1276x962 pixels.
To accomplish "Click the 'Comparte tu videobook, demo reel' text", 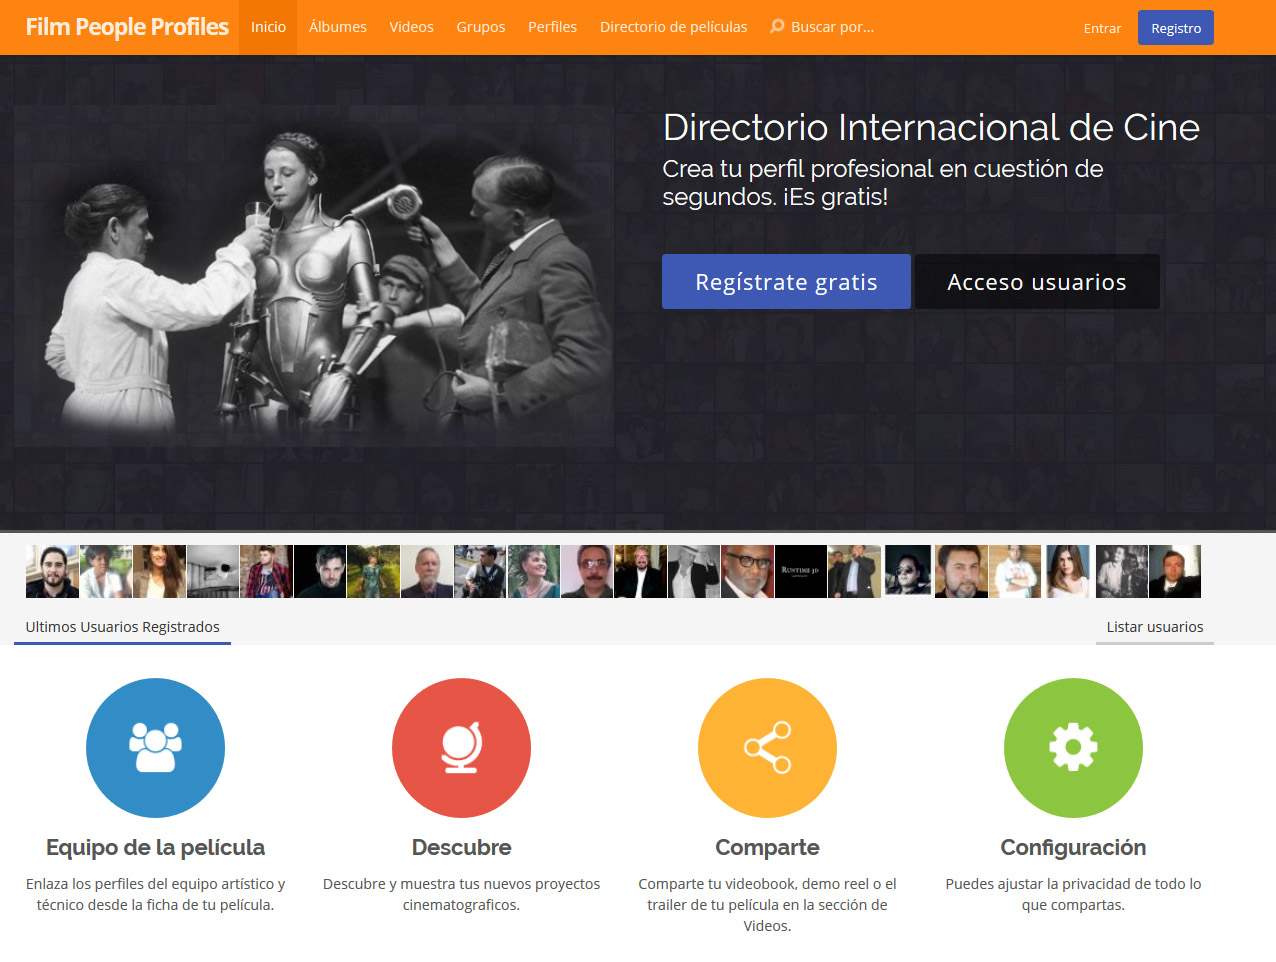I will [x=767, y=905].
